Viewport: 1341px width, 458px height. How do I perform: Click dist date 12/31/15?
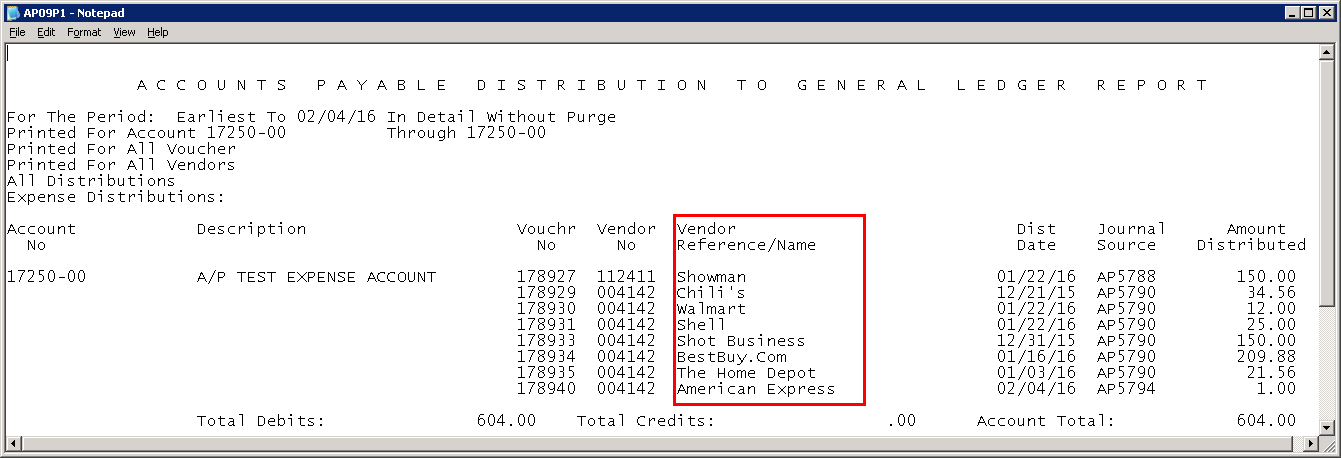(x=1036, y=341)
